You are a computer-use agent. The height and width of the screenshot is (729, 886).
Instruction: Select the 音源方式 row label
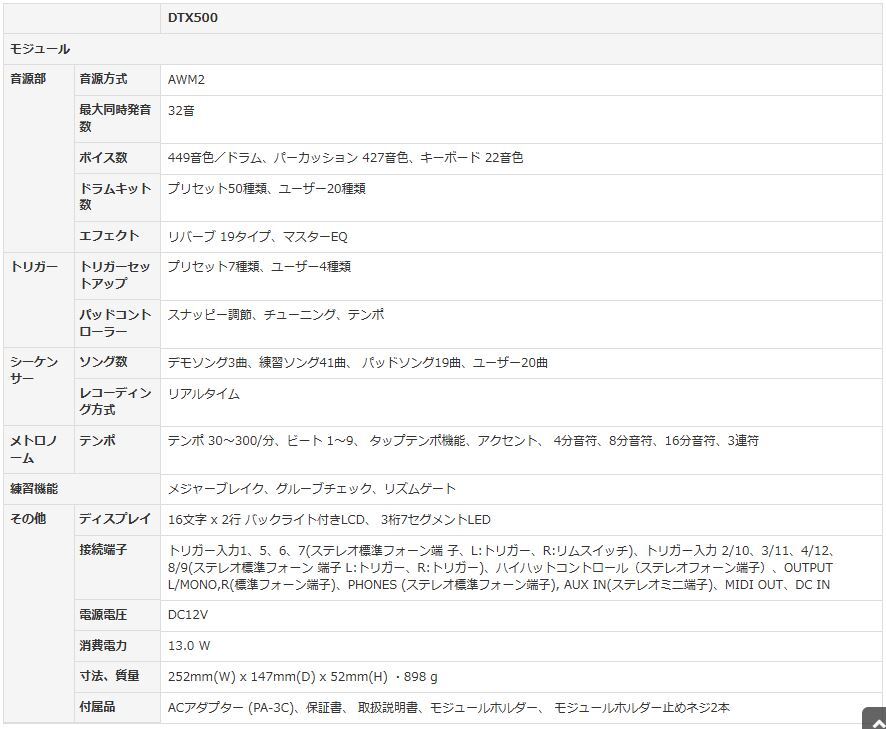pyautogui.click(x=103, y=79)
